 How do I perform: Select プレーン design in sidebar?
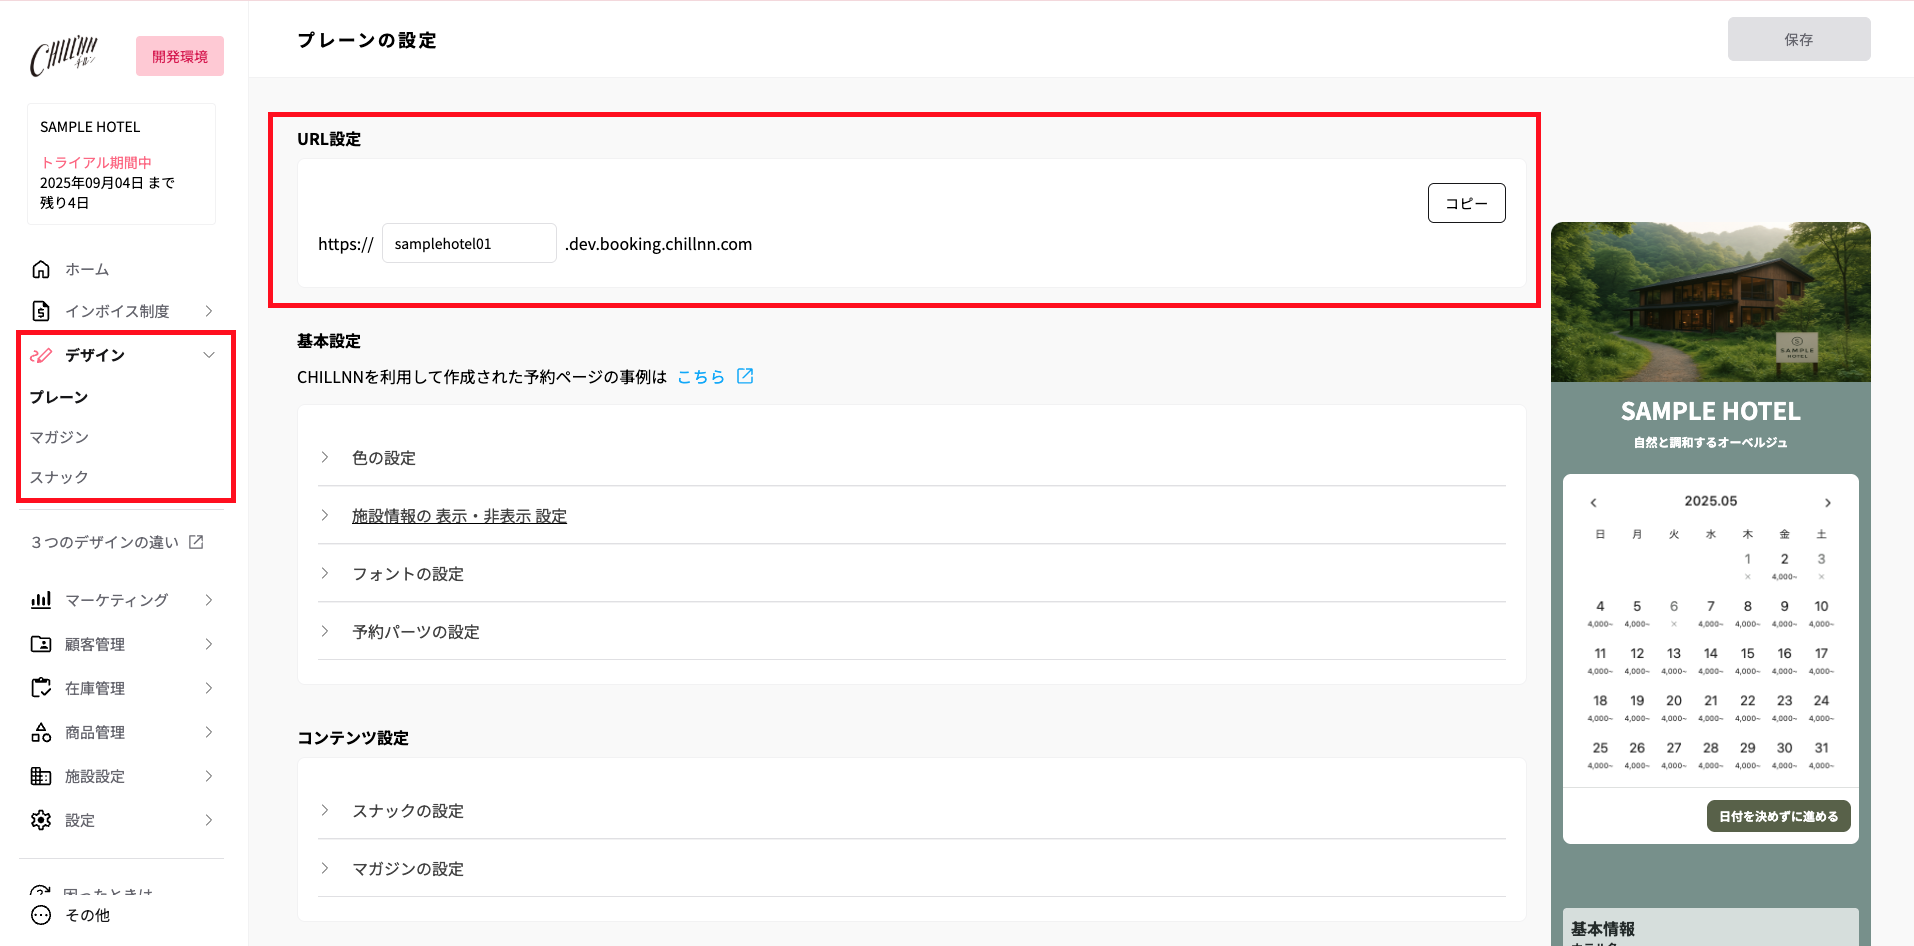tap(59, 397)
